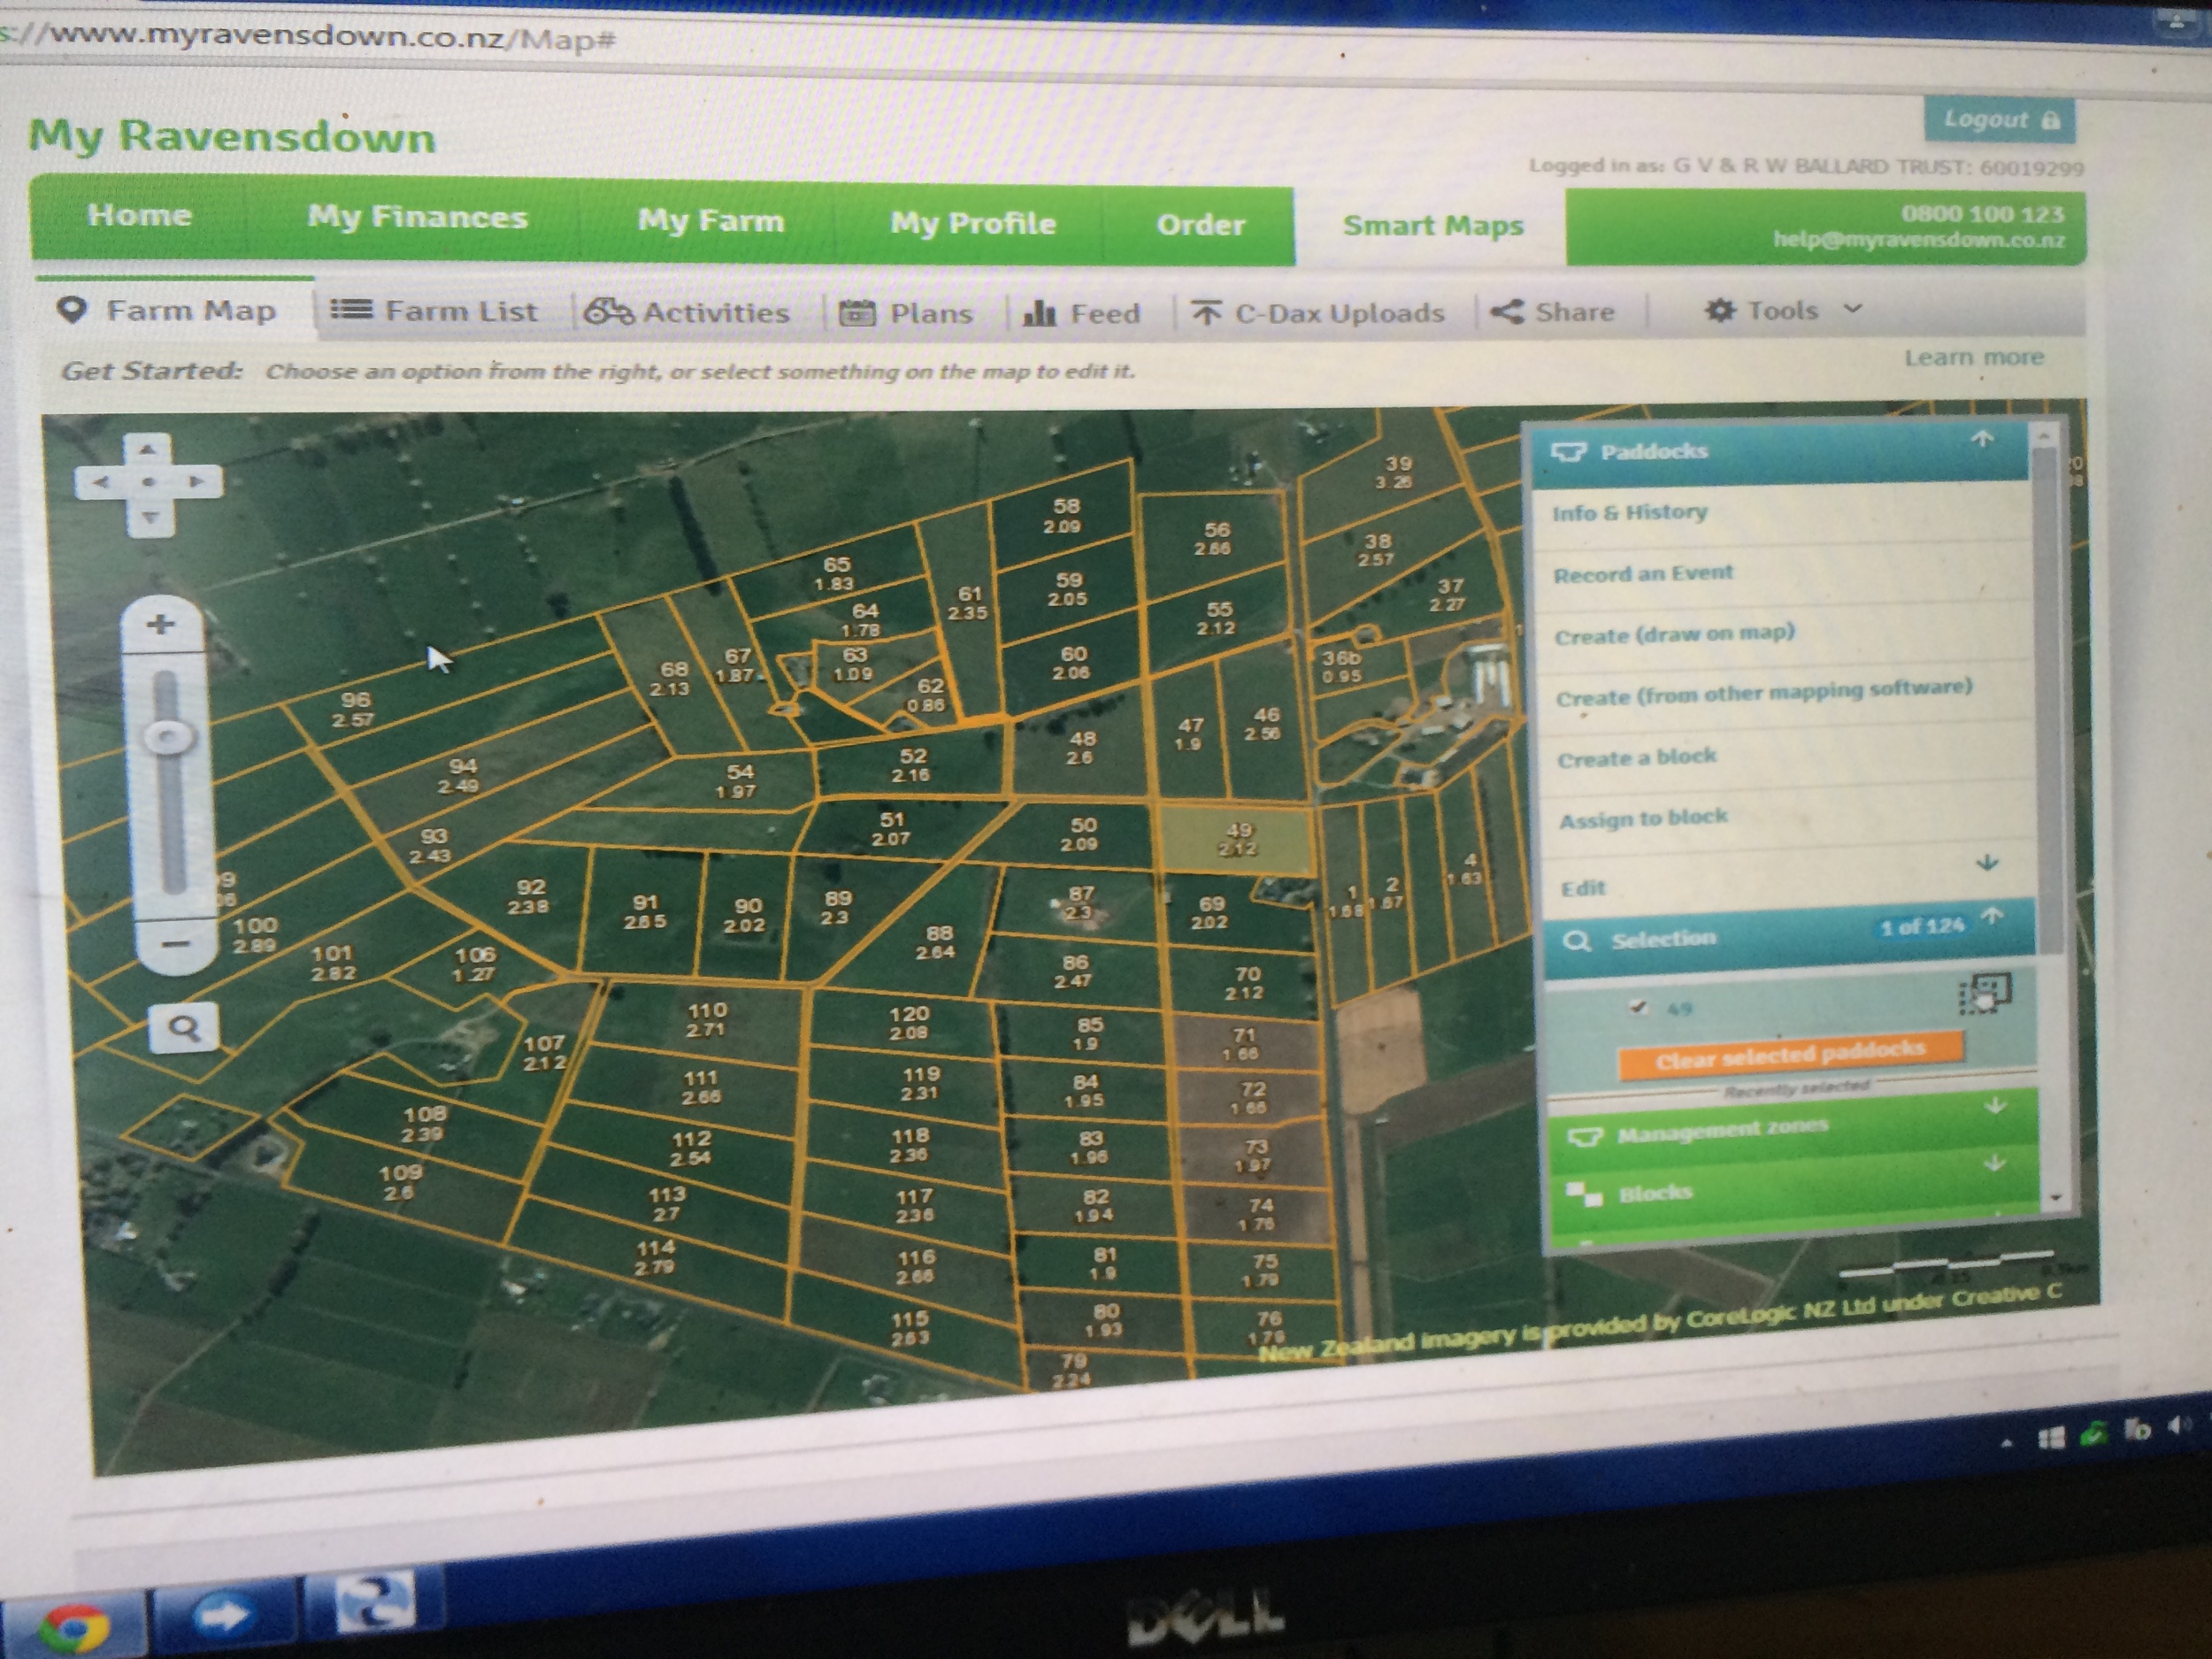Screen dimensions: 2212x1659
Task: Open the My Farm menu
Action: [710, 220]
